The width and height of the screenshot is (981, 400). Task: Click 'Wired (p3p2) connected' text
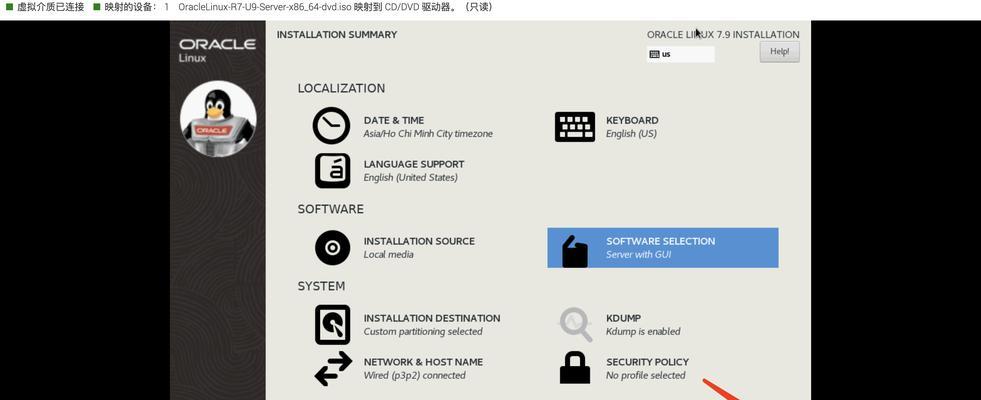414,376
